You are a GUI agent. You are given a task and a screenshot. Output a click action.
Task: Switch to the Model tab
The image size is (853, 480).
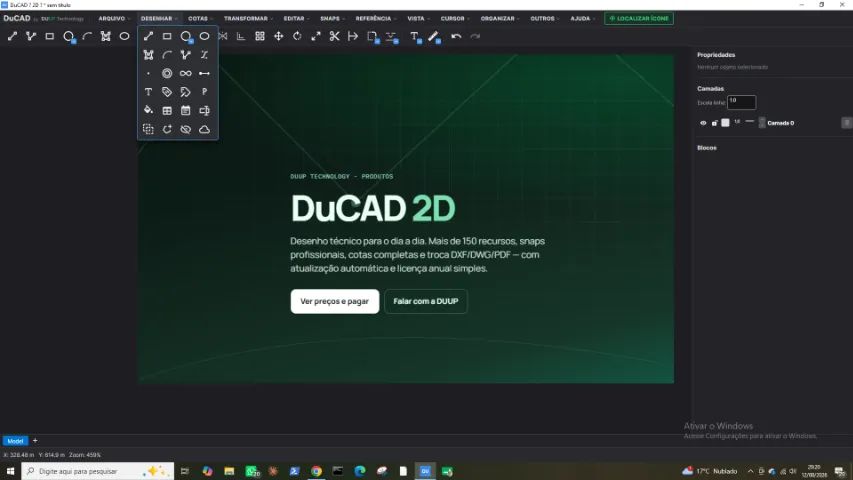[15, 441]
